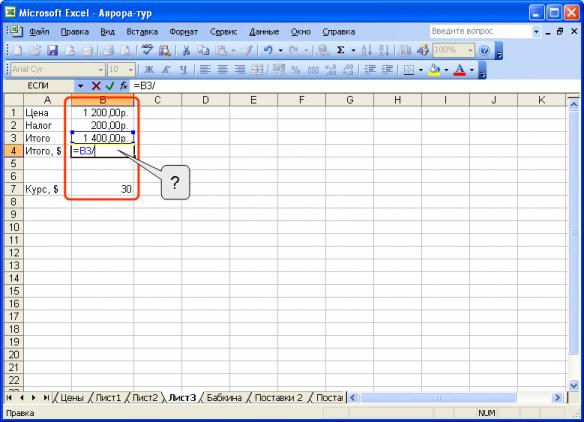Click the cell with 1 400,00р.
Viewport: 584px width, 422px height.
point(102,138)
